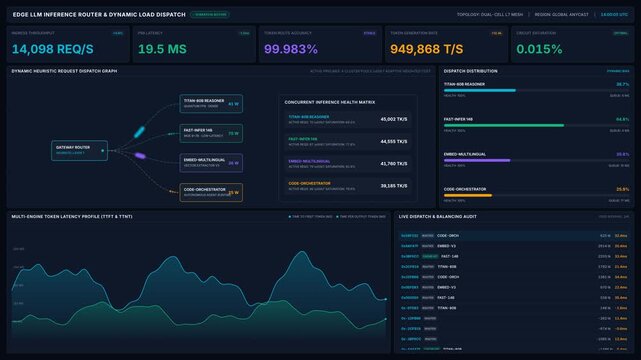Click the Titan-60B Reasoner distribution bar

[x=536, y=90]
